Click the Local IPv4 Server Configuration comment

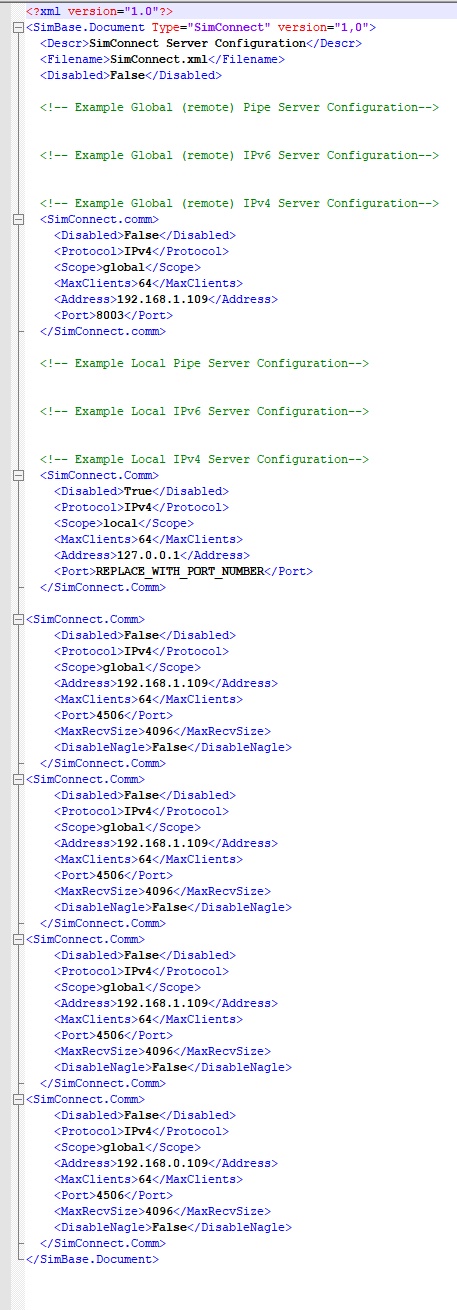205,459
